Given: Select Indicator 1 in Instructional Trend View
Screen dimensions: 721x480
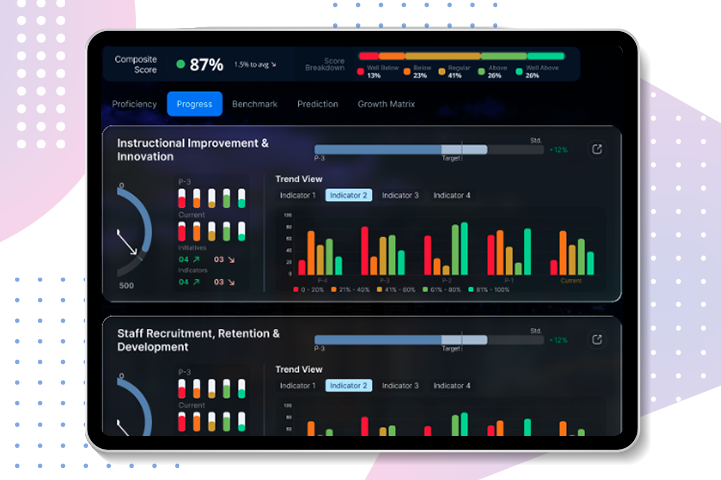Looking at the screenshot, I should (x=297, y=195).
